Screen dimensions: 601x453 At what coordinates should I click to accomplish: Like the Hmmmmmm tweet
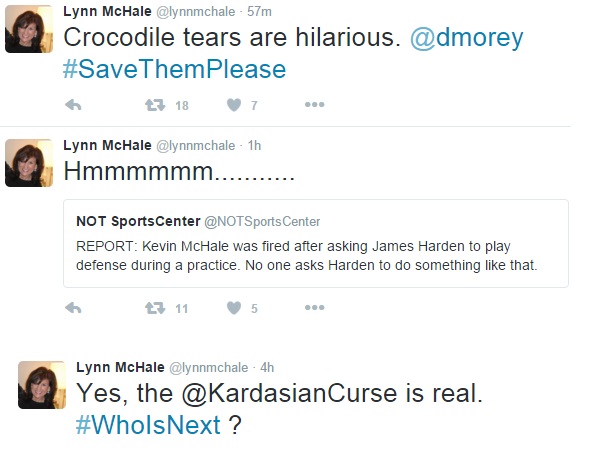pos(233,309)
